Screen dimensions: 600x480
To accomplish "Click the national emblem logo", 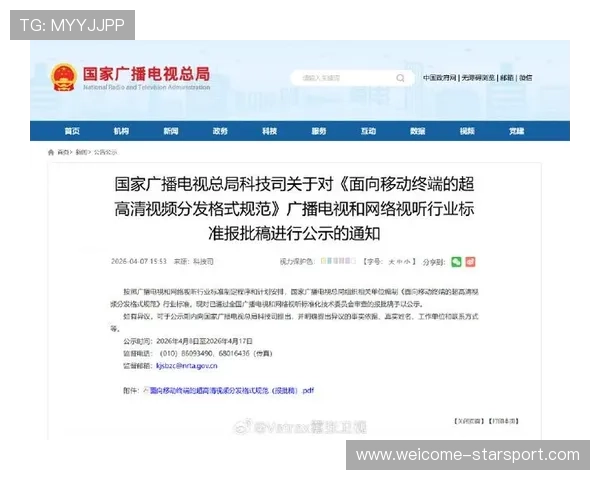I will [x=63, y=77].
